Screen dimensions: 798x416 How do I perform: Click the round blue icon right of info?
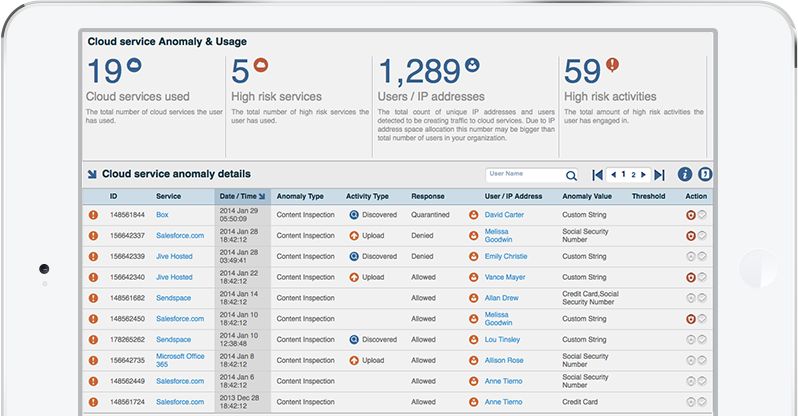point(705,175)
